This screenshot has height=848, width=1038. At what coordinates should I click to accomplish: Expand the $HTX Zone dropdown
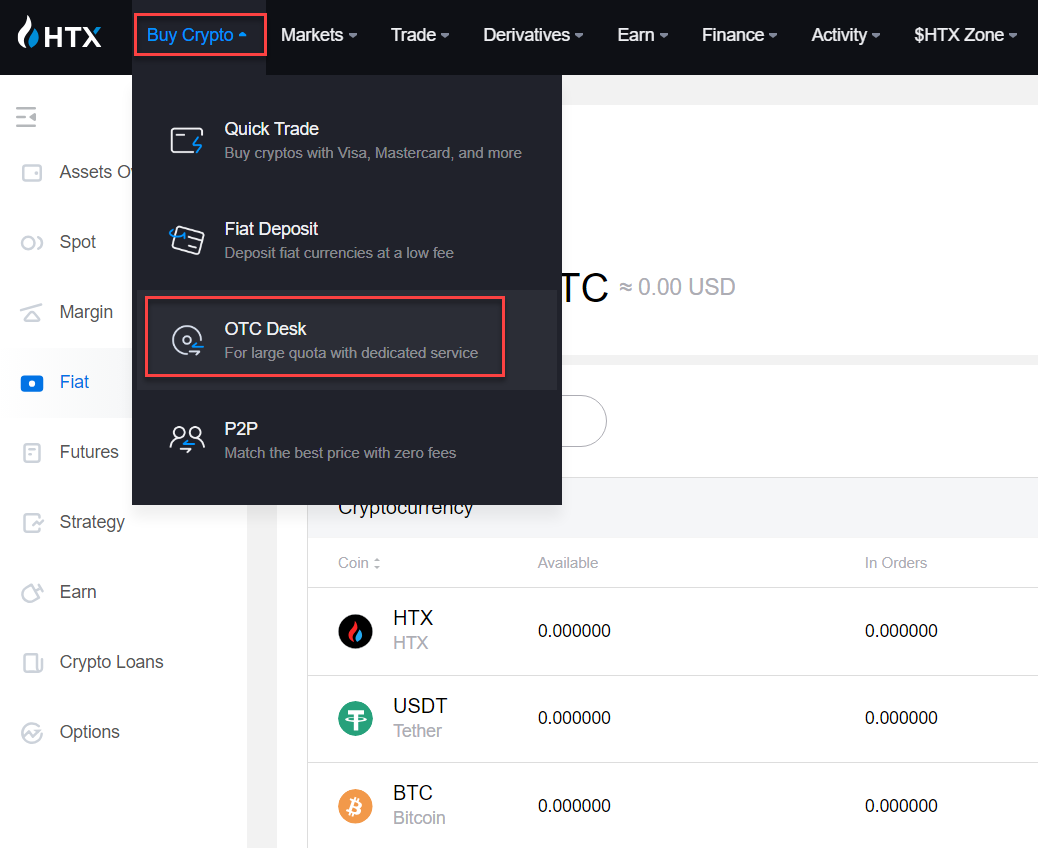point(965,34)
